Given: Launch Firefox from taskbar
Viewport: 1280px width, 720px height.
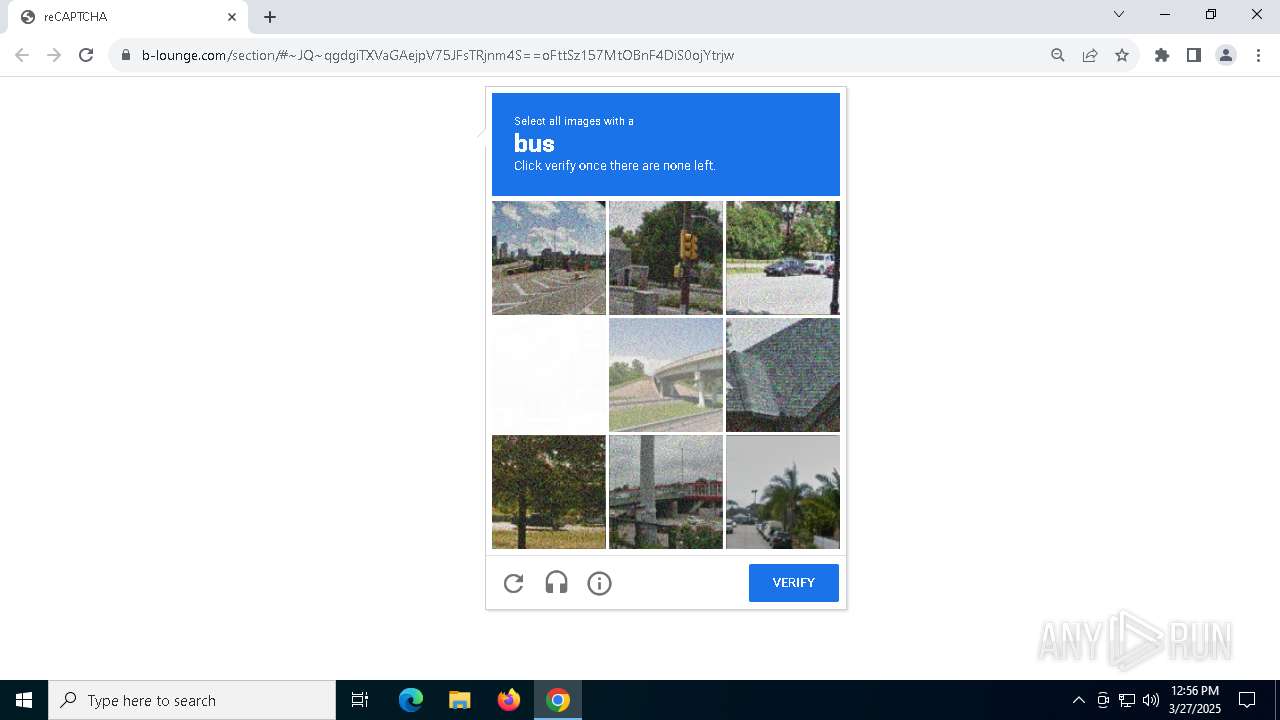Looking at the screenshot, I should [x=509, y=700].
